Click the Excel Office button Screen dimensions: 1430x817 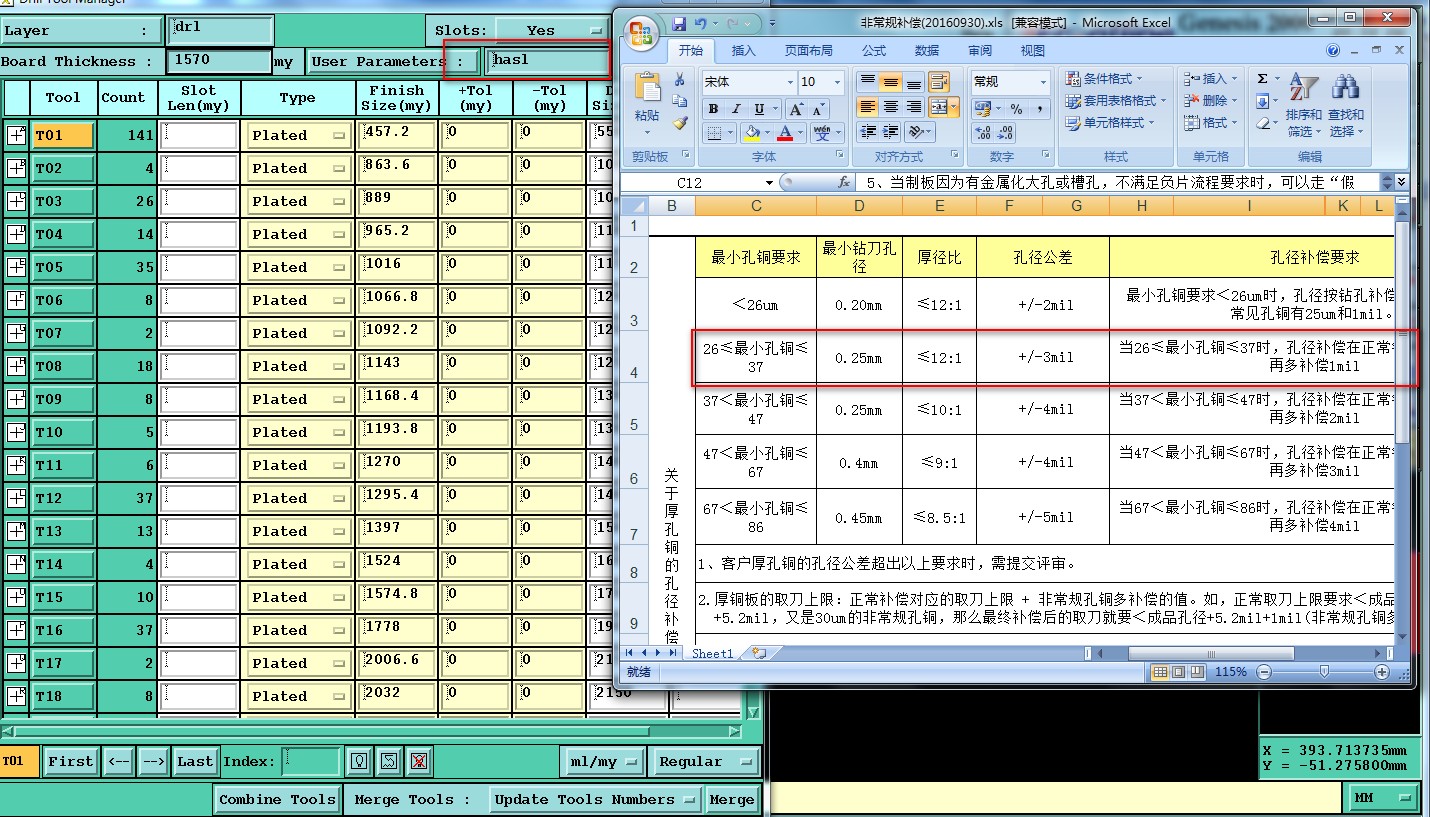(x=640, y=33)
